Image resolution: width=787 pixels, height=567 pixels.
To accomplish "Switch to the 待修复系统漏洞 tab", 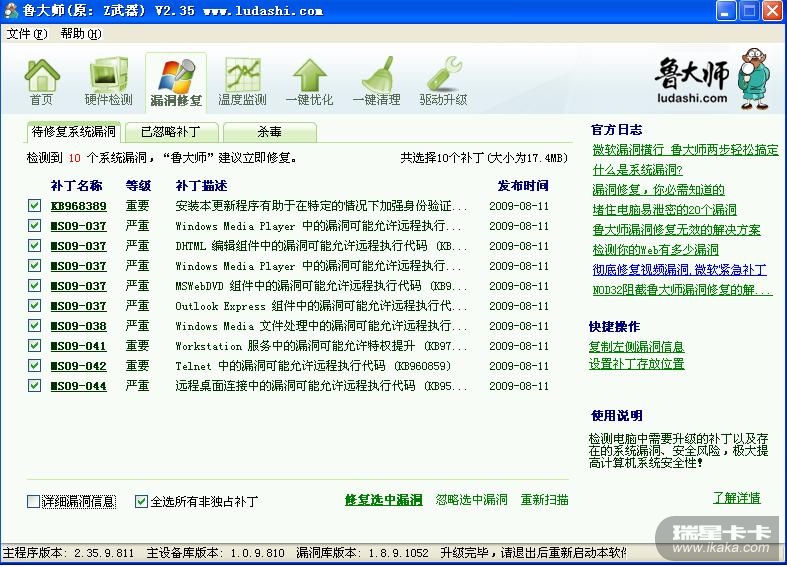I will pos(73,132).
